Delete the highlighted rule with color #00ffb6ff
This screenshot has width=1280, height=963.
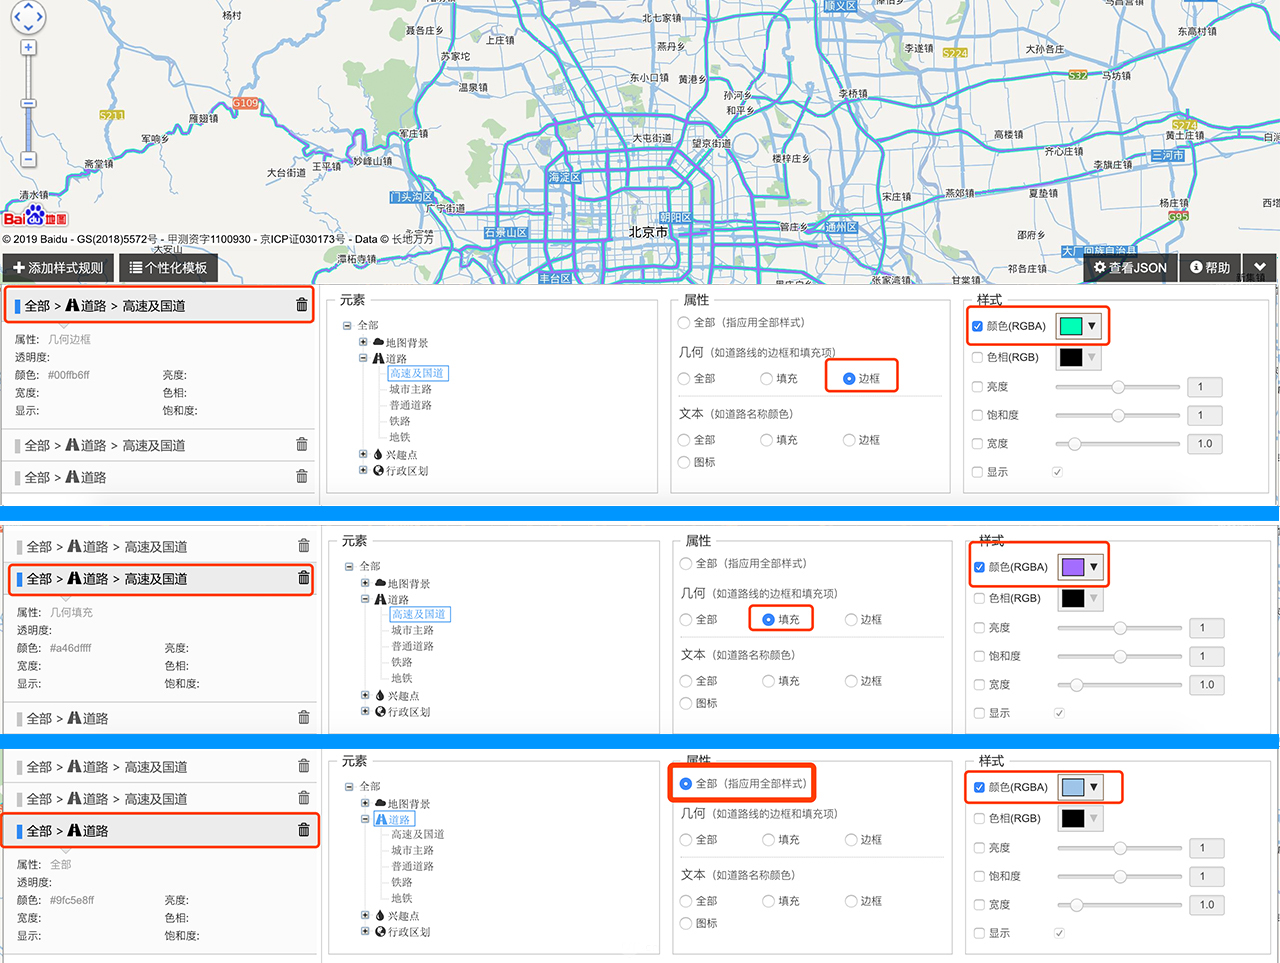point(302,305)
